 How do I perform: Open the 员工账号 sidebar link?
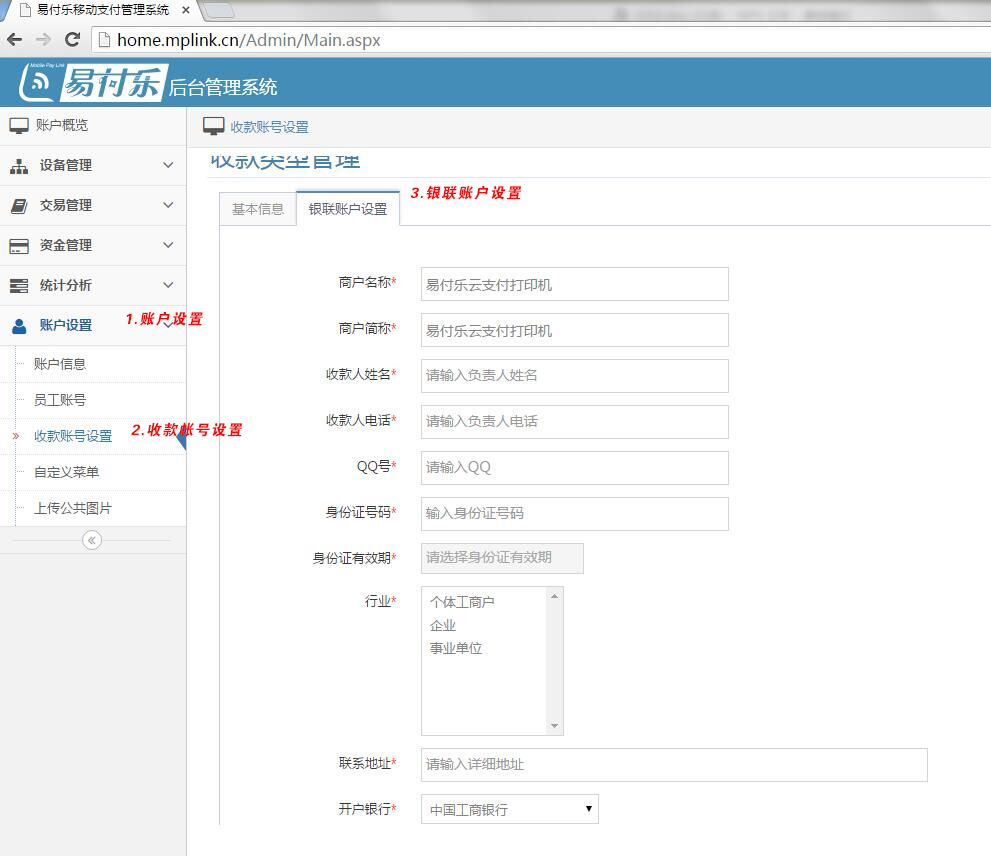pyautogui.click(x=60, y=400)
